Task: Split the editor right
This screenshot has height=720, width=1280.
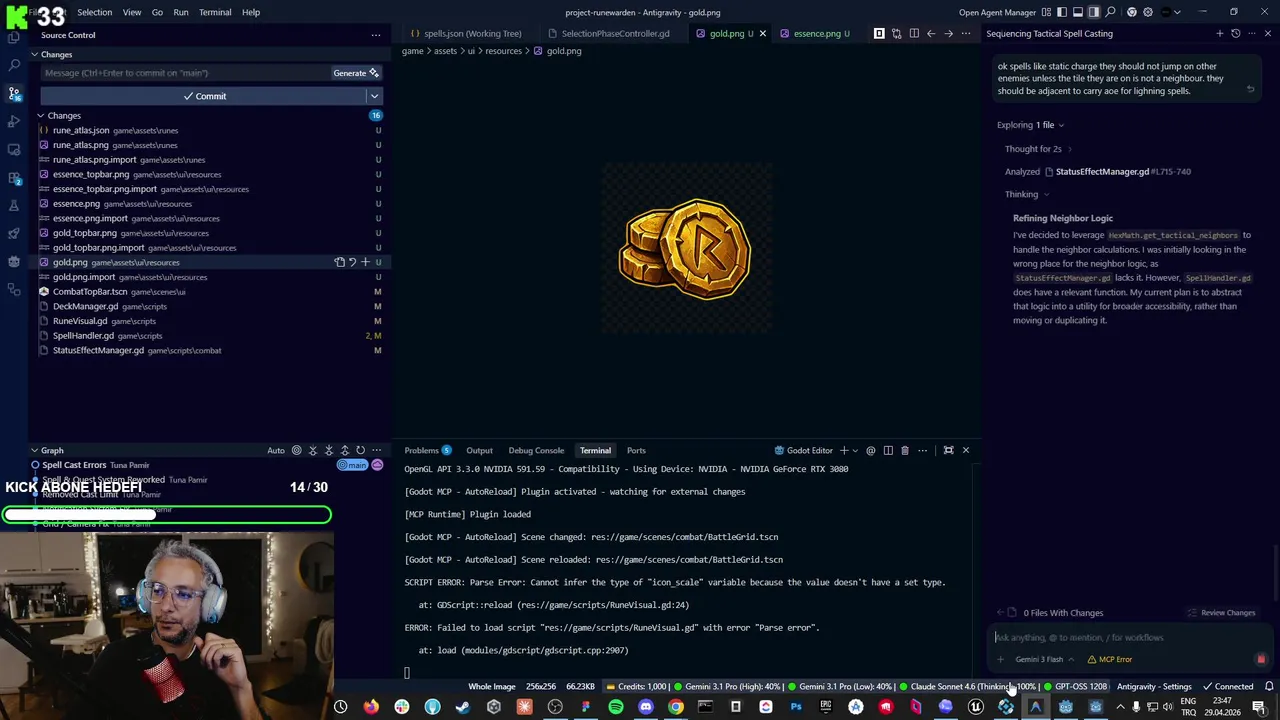Action: [x=913, y=34]
